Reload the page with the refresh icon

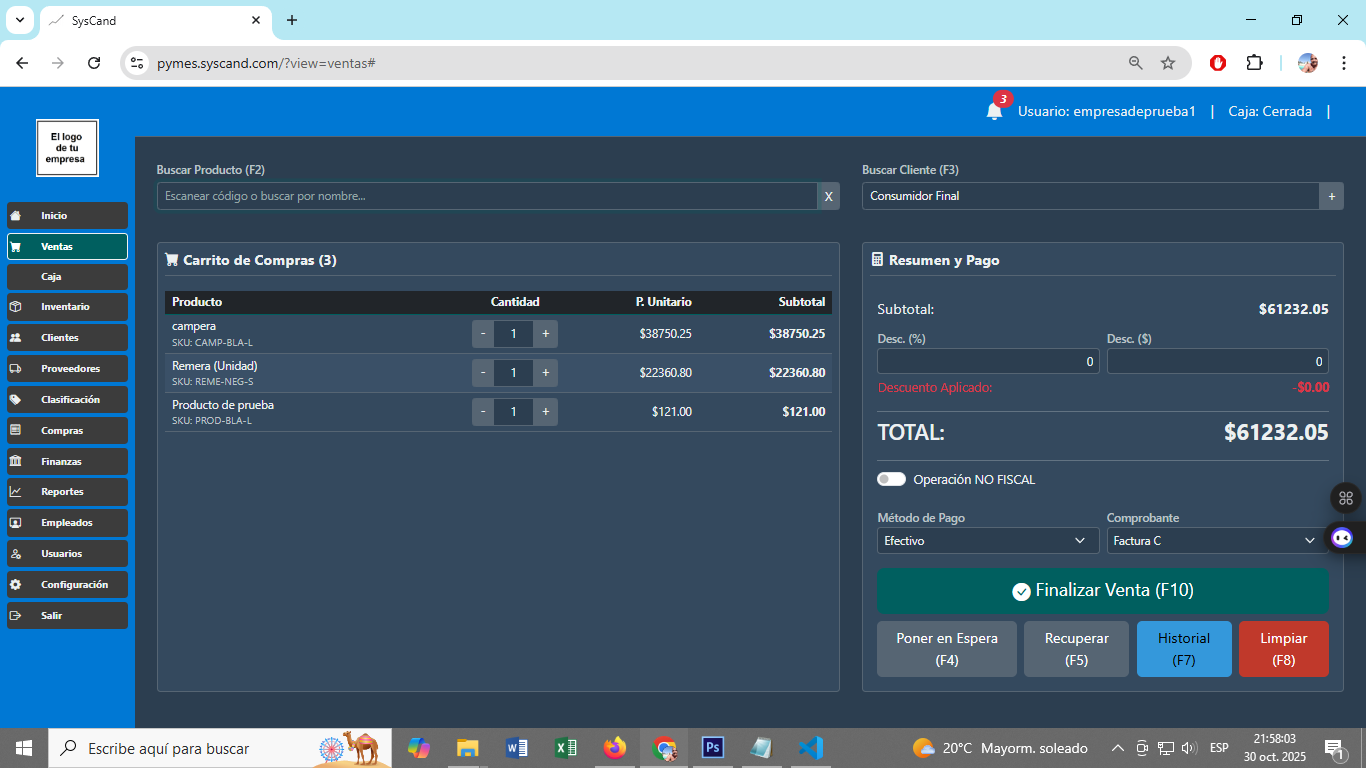tap(94, 63)
